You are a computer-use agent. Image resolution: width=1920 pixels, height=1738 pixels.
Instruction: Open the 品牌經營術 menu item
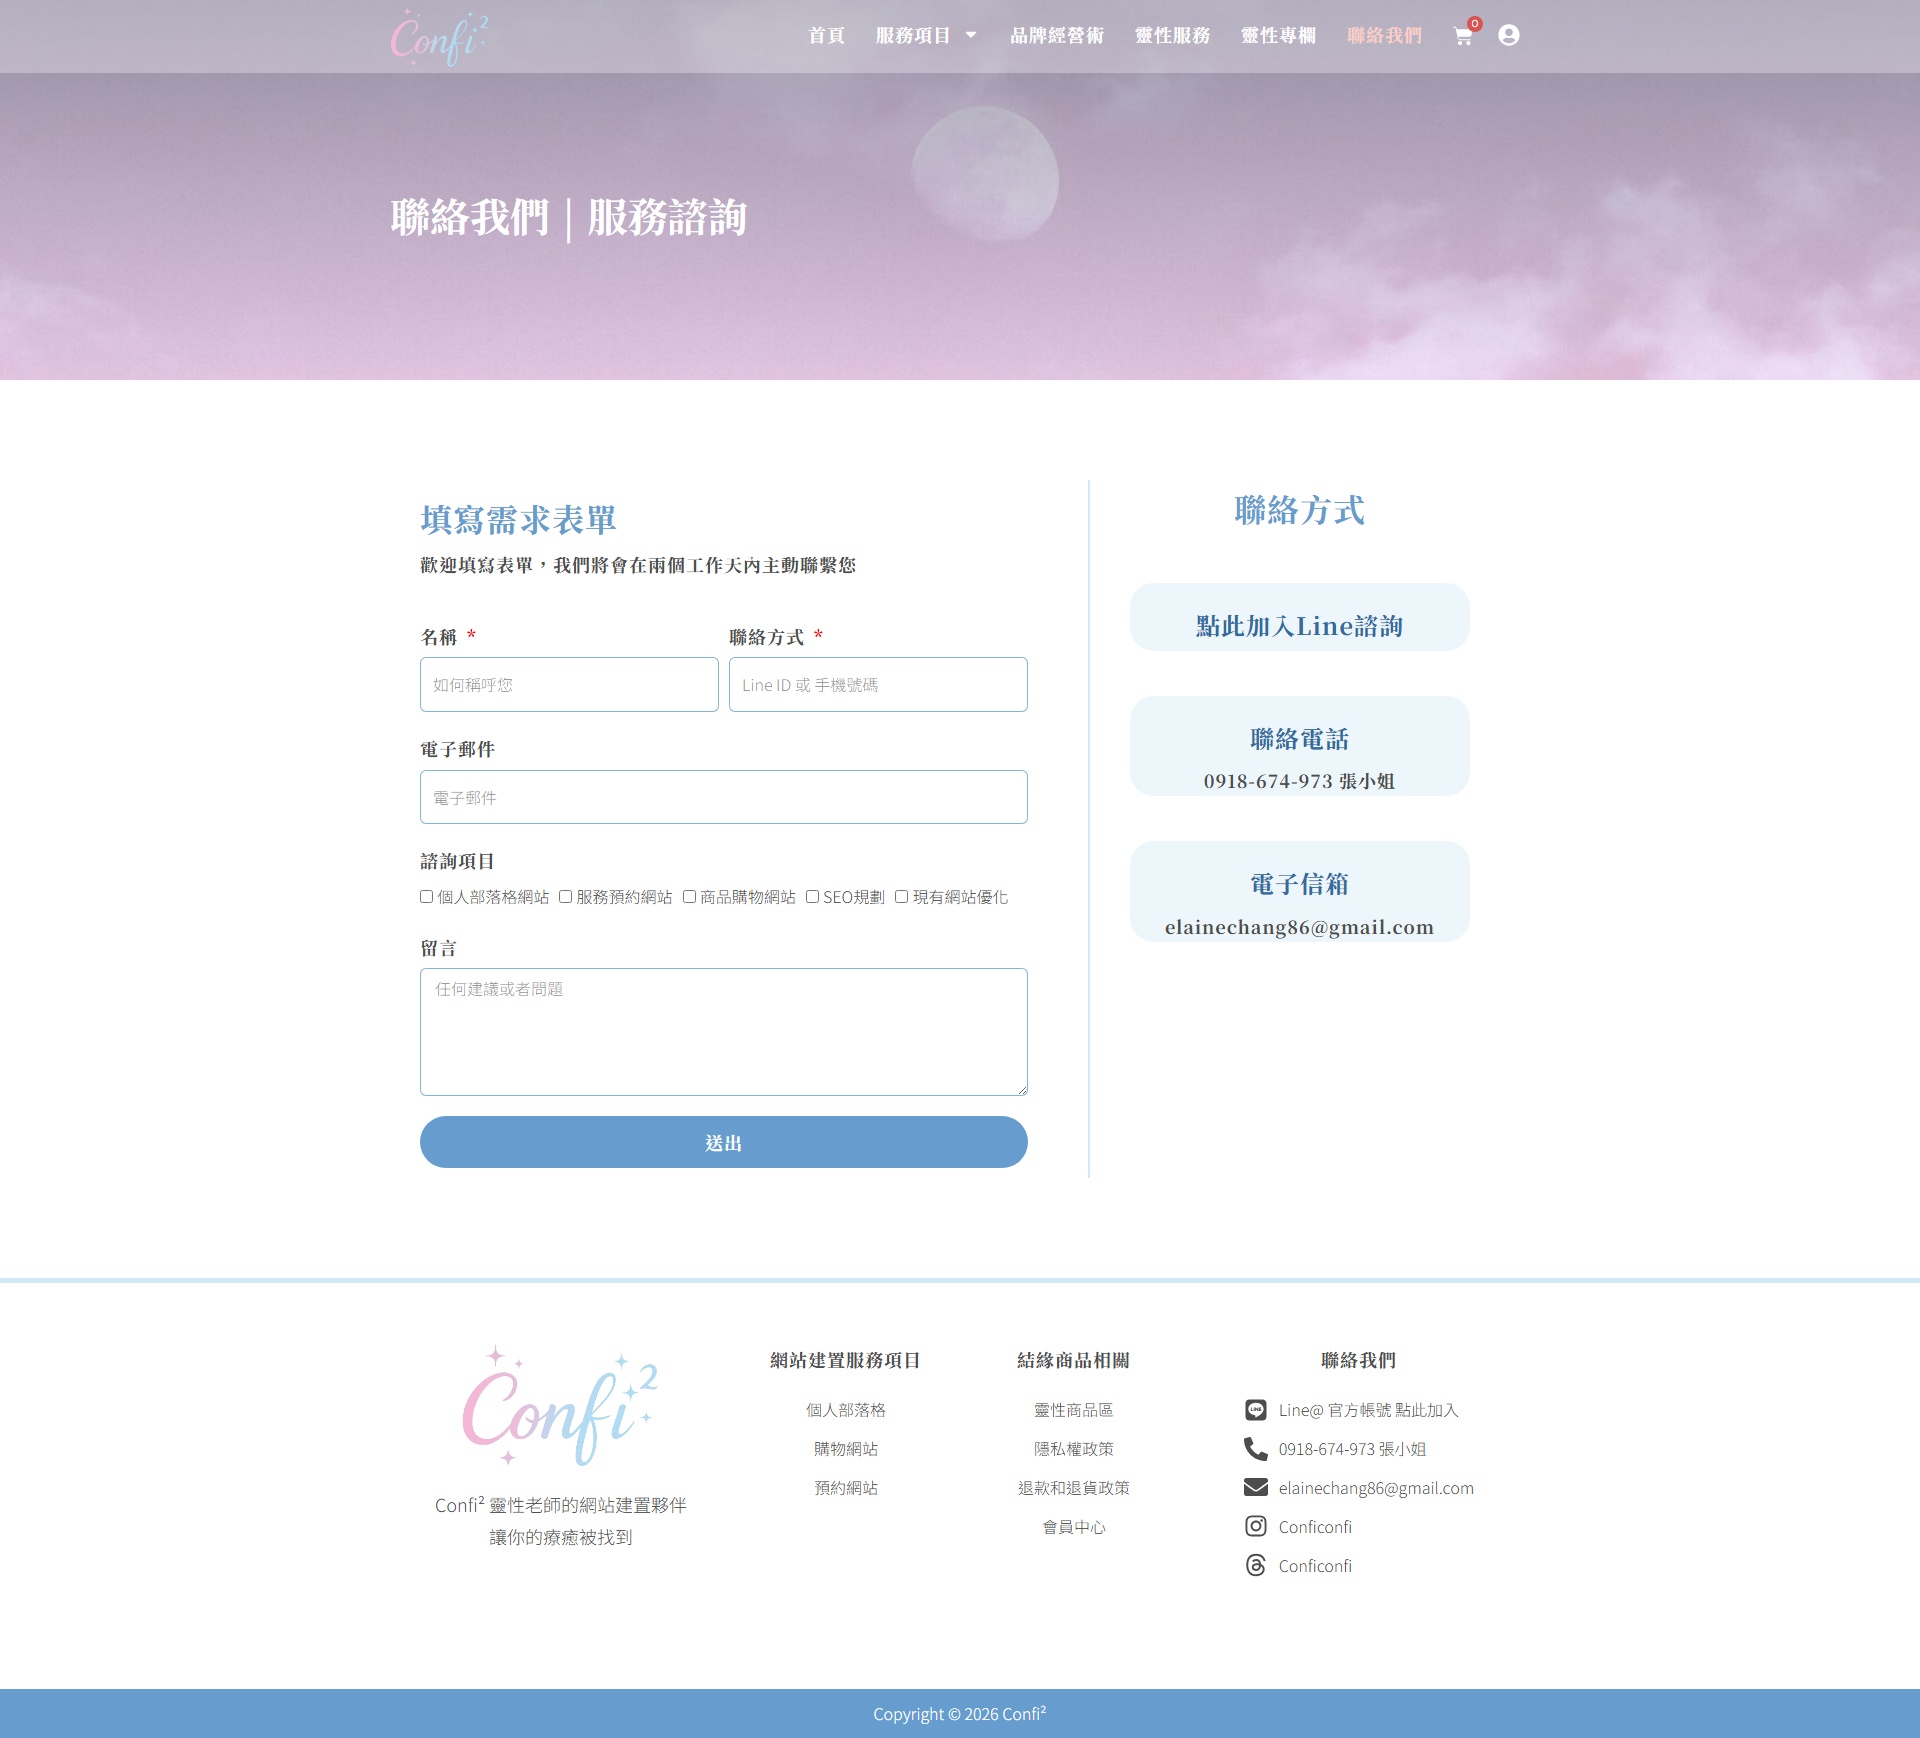[1056, 36]
